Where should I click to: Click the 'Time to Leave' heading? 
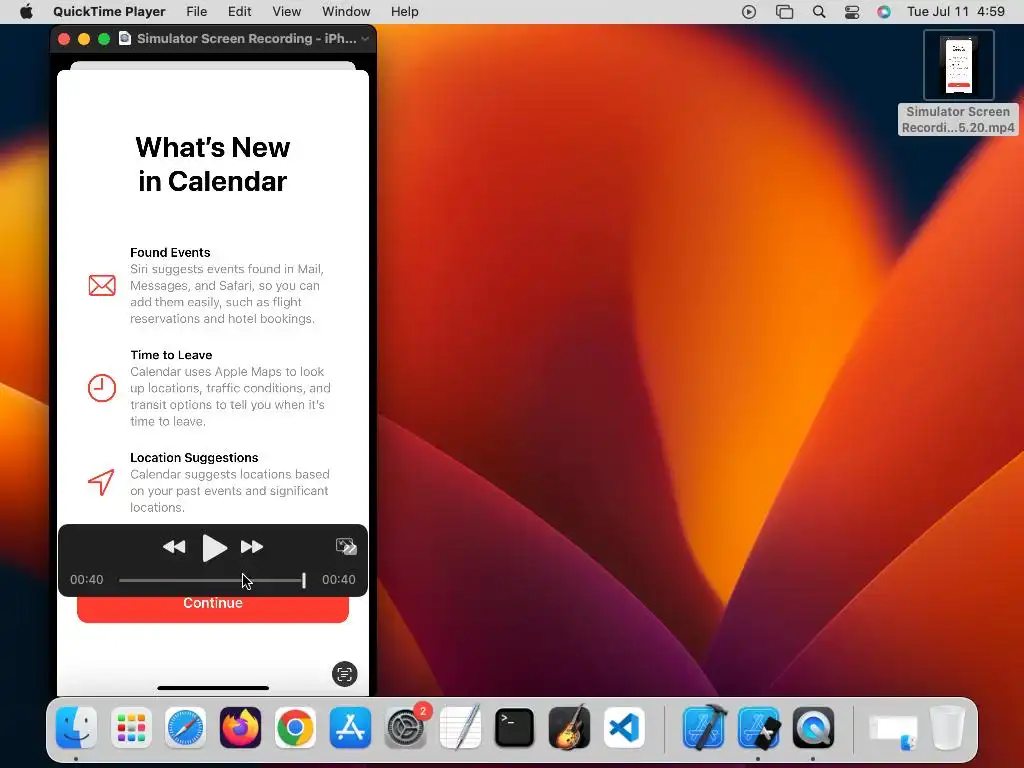[171, 355]
